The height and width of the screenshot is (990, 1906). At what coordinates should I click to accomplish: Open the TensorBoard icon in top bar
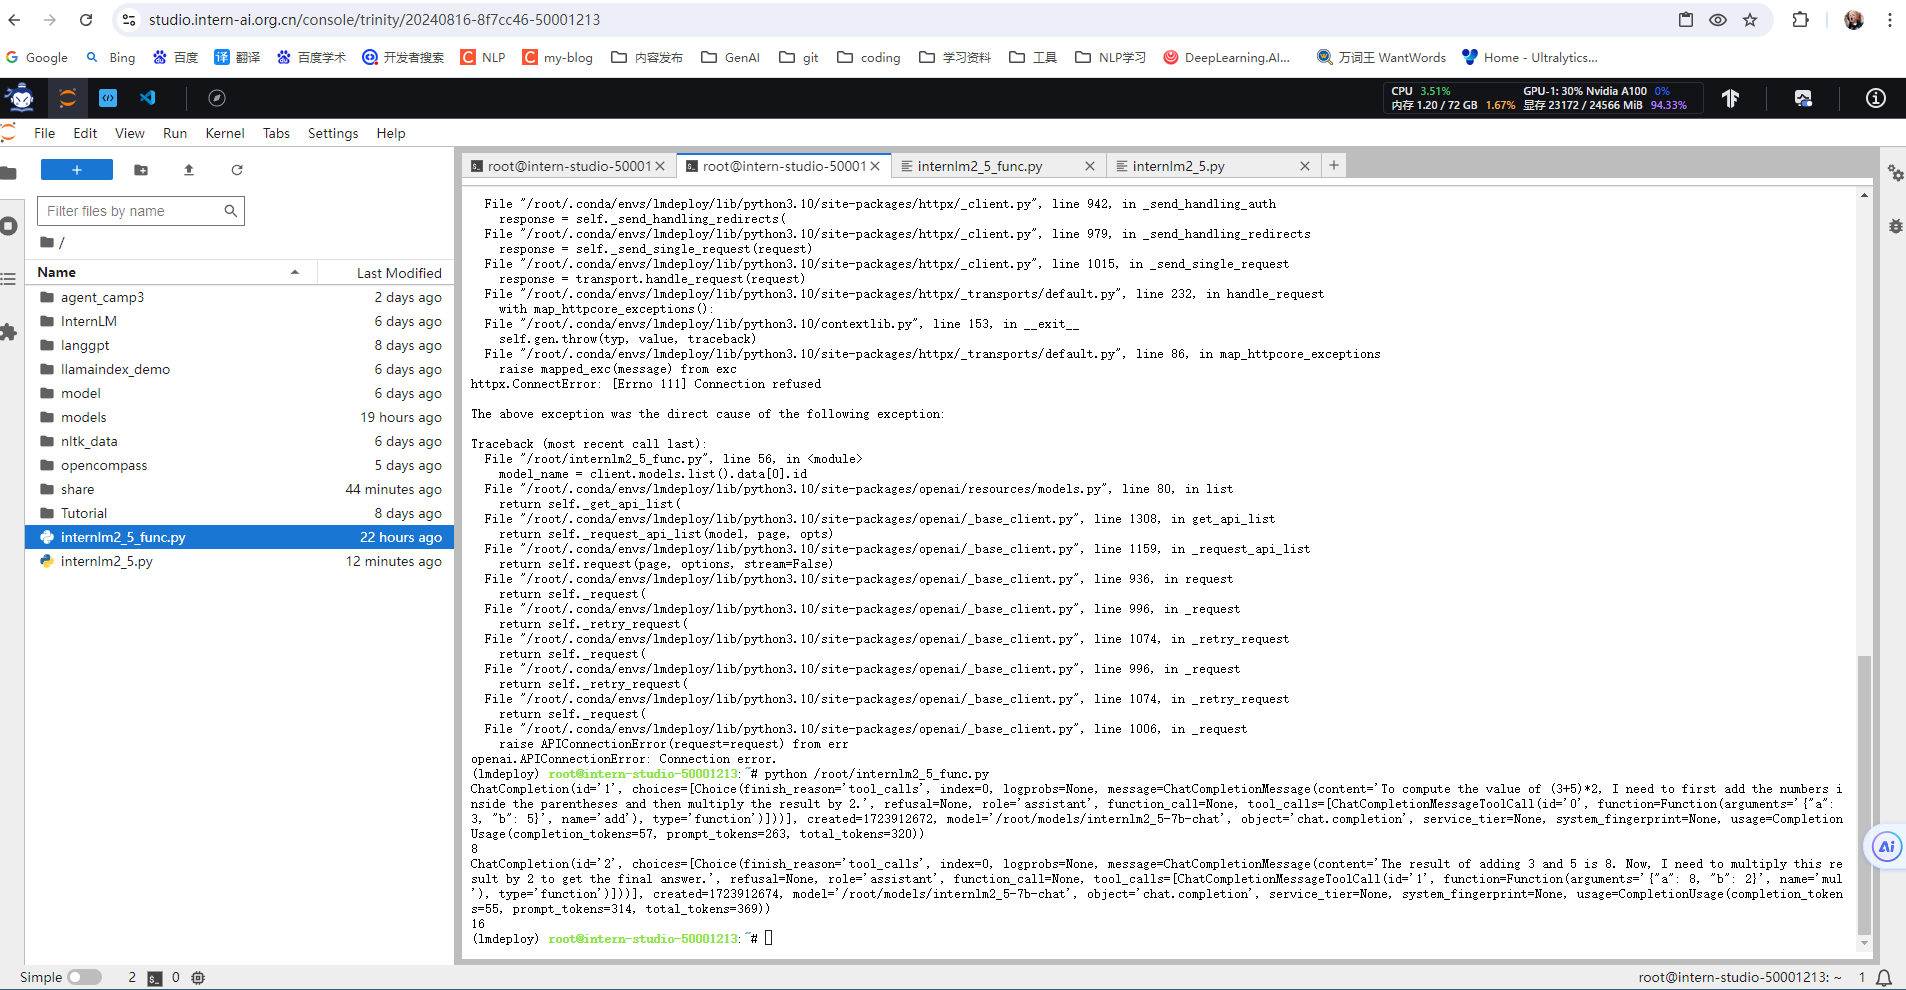tap(1730, 98)
